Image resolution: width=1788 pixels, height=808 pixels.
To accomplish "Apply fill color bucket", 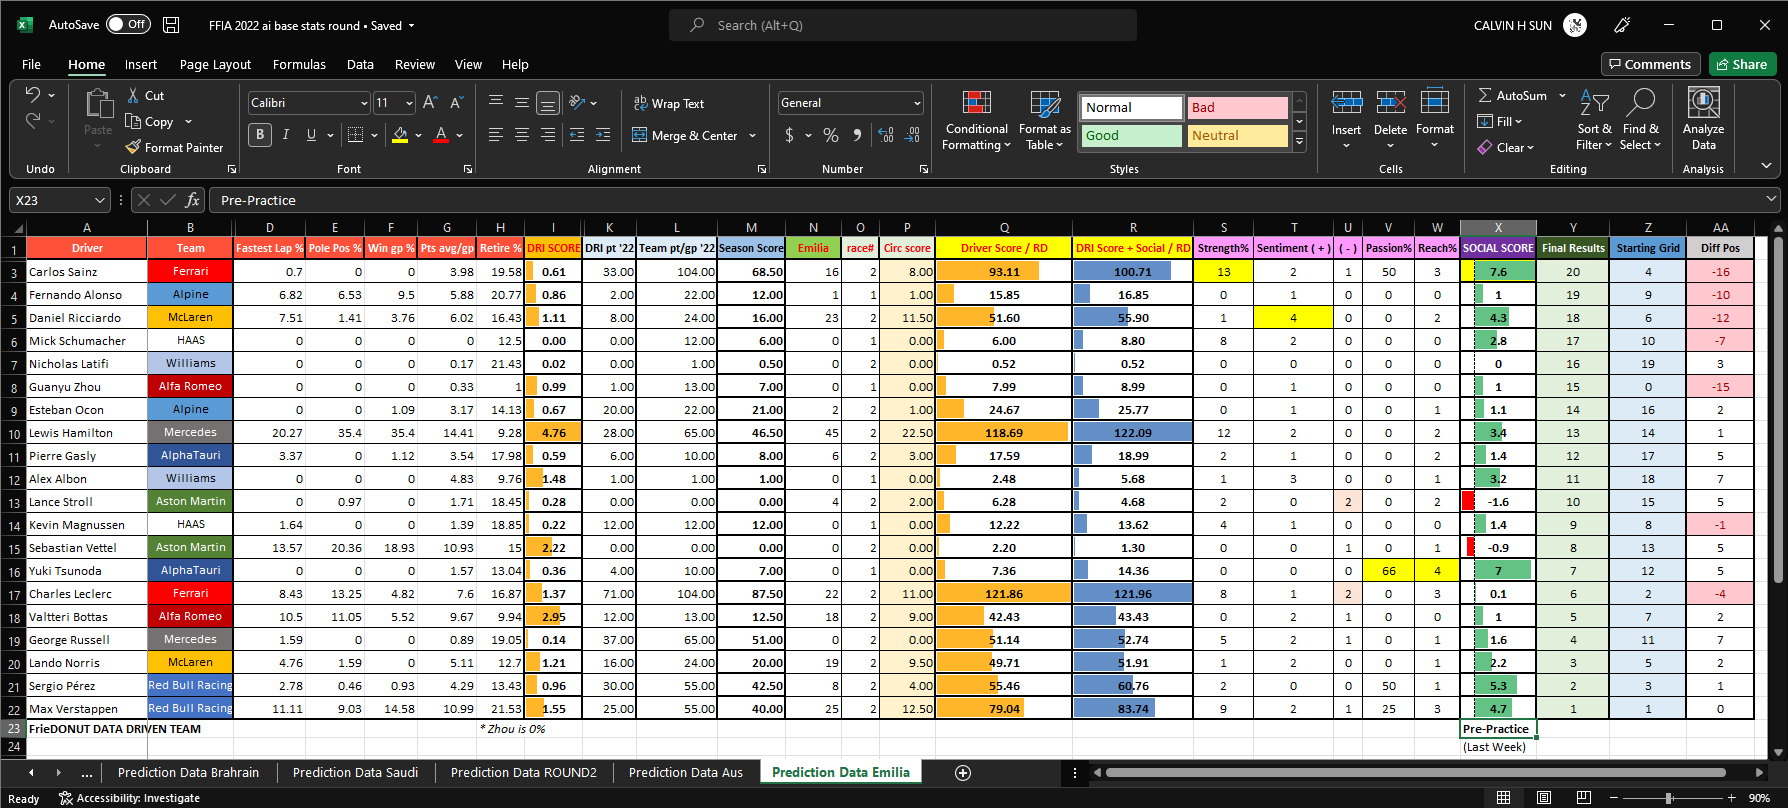I will click(x=400, y=134).
